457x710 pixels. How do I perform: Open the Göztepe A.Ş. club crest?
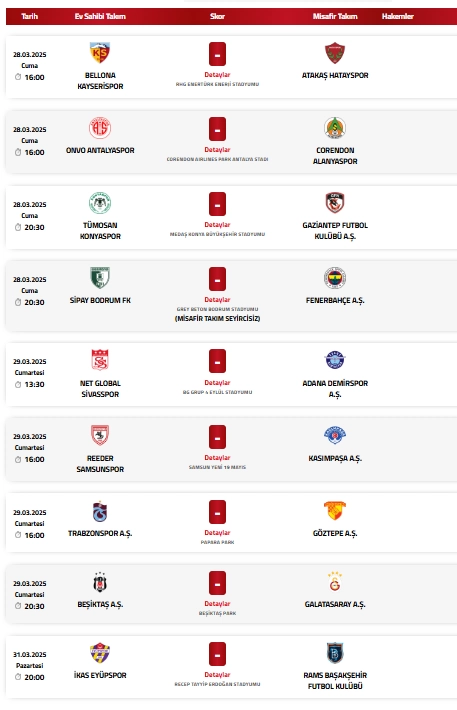335,512
